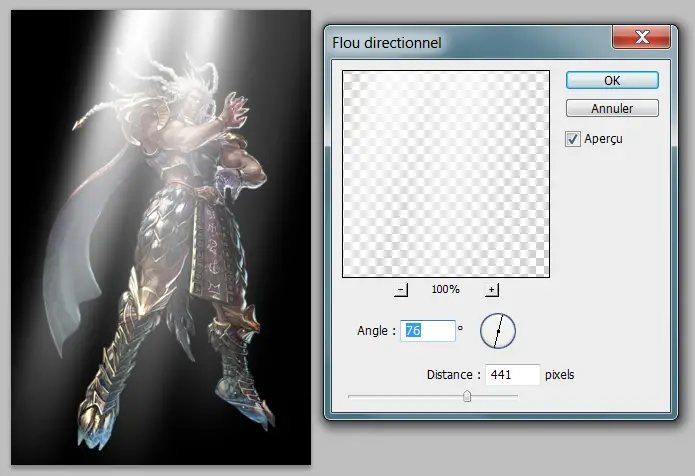Click the Distance pixels input field
Viewport: 695px width, 476px height.
[x=512, y=375]
